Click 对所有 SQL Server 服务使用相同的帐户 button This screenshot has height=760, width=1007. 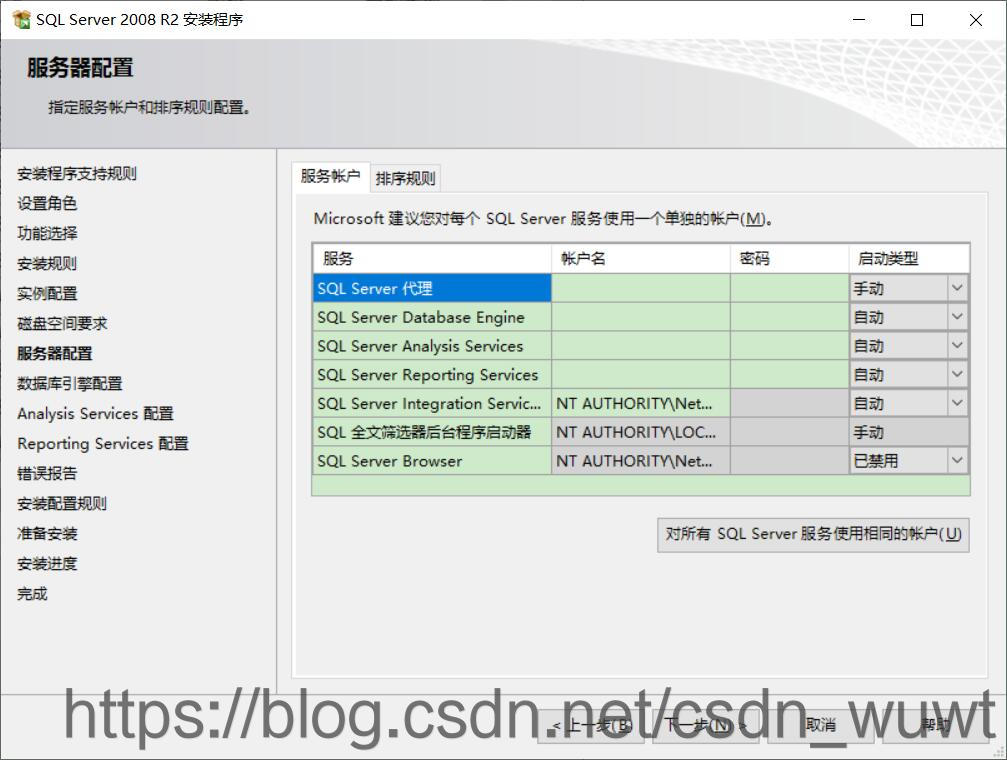[x=813, y=535]
